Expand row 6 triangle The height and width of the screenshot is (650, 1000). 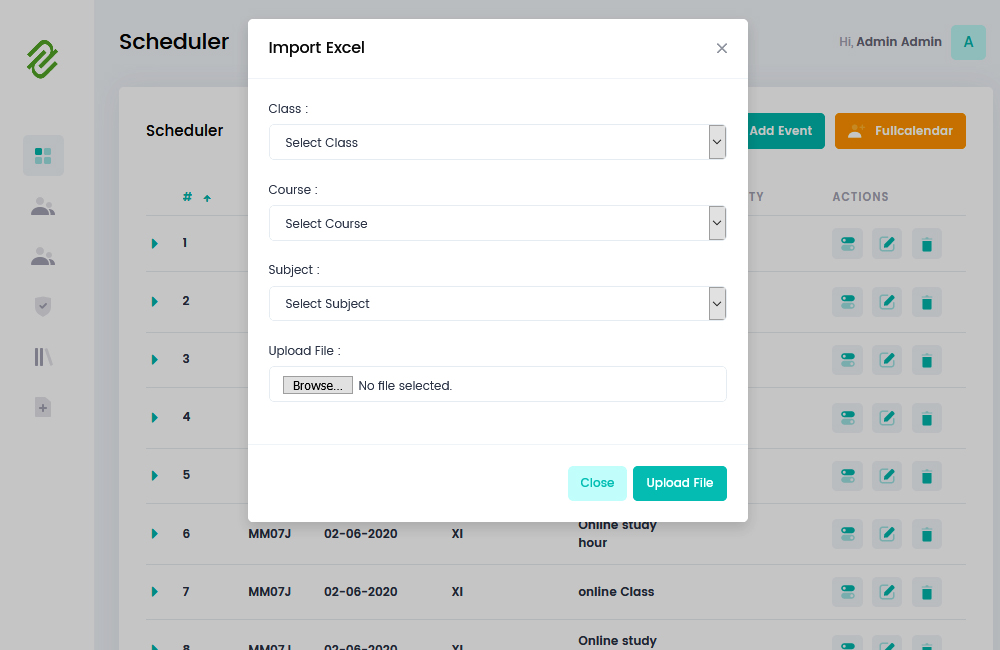(x=154, y=534)
